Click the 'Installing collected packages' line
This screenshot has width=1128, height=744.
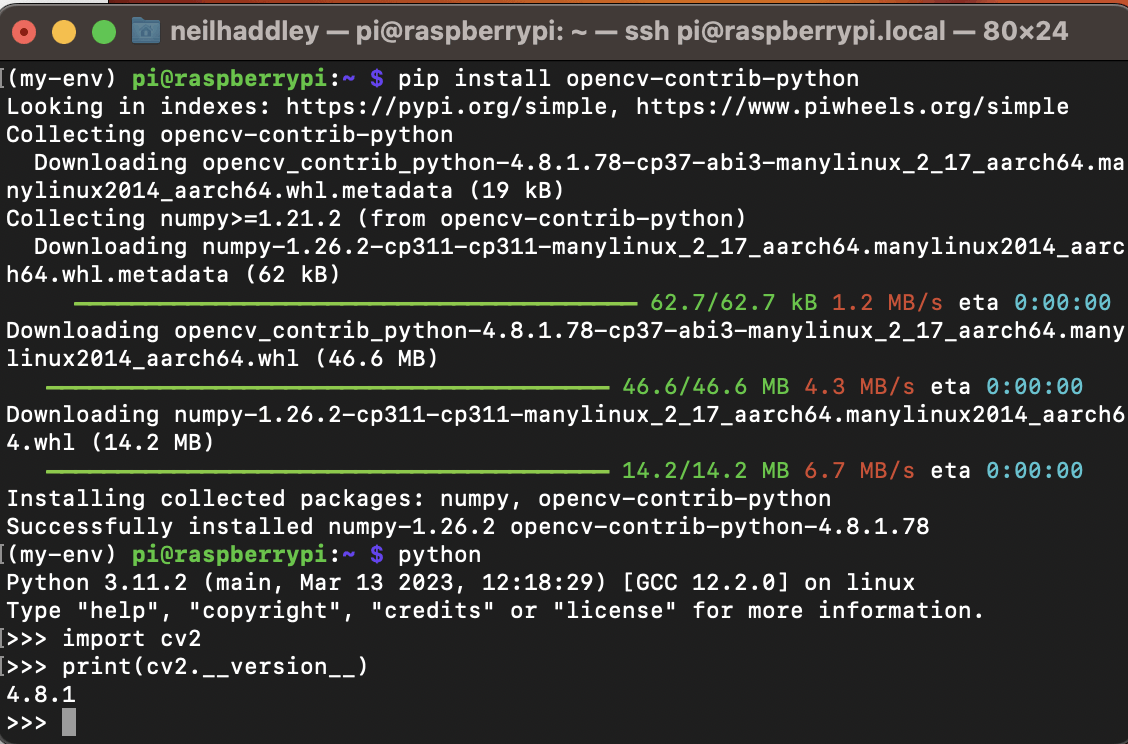(x=419, y=499)
